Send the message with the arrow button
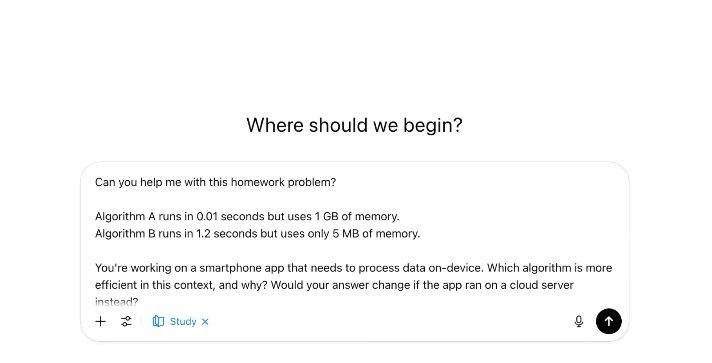 608,321
